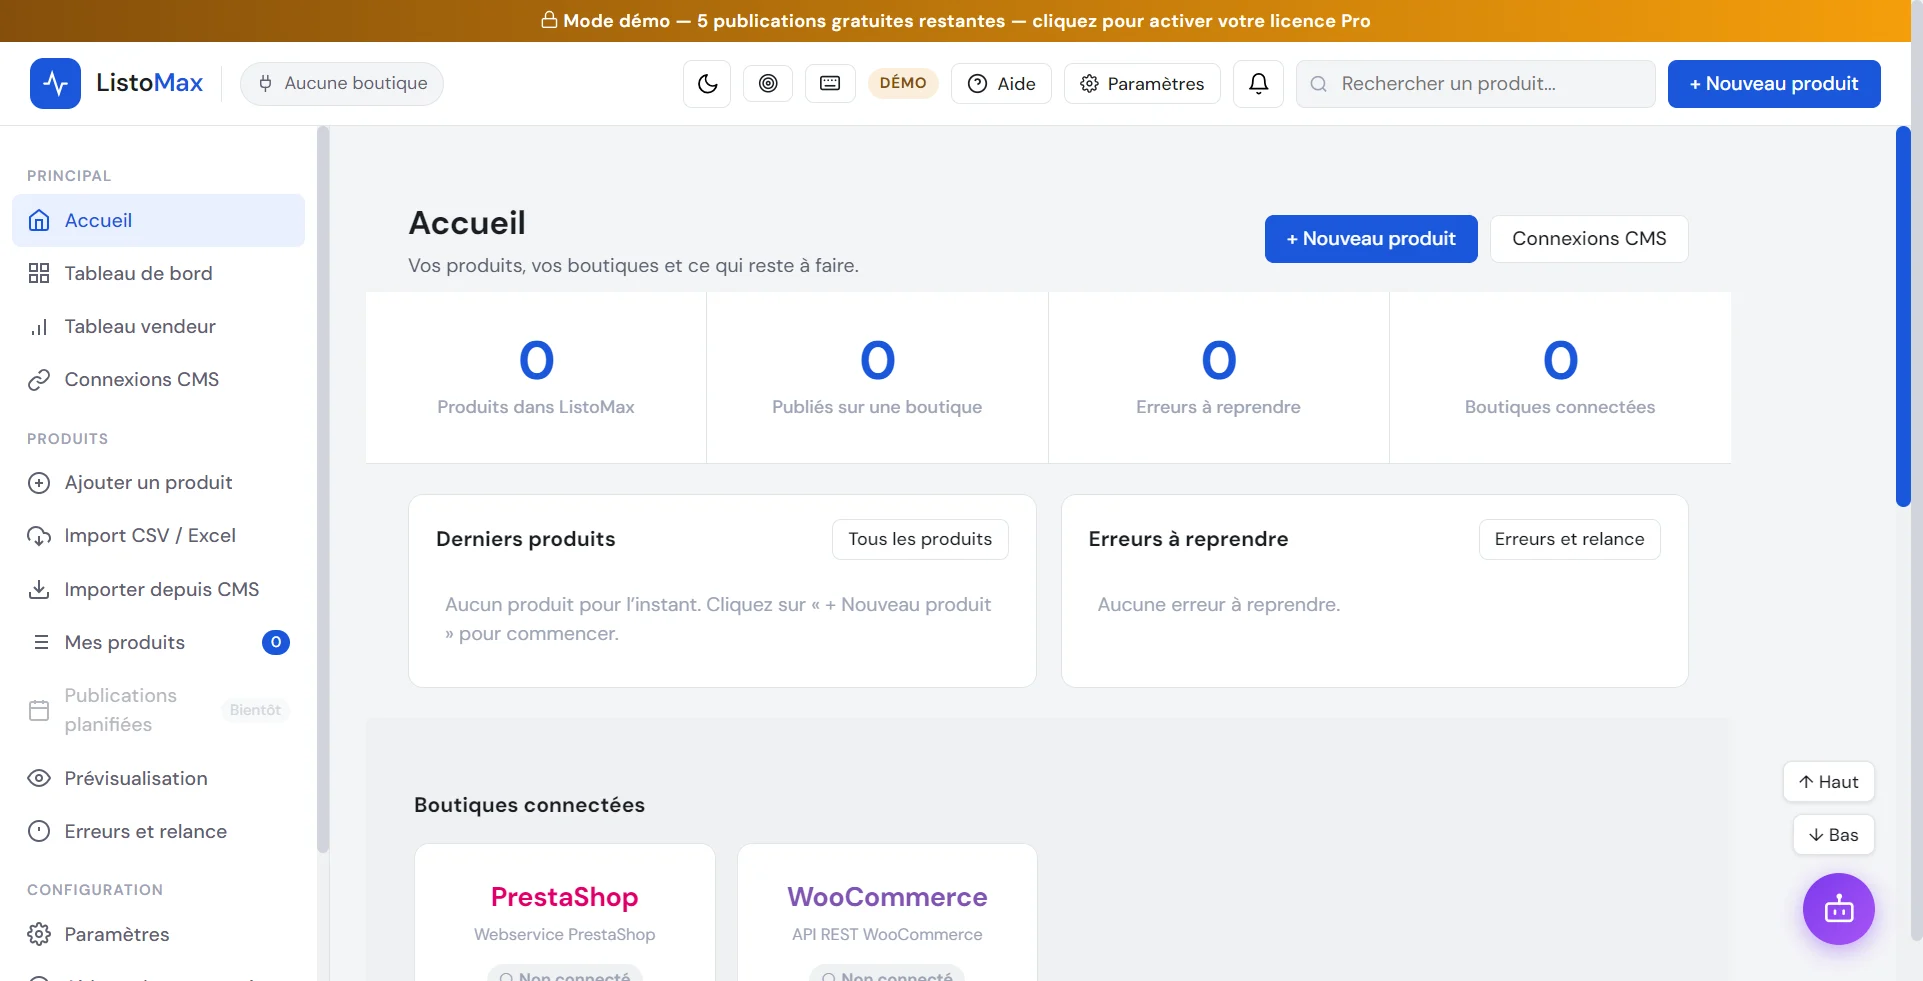The width and height of the screenshot is (1923, 981).
Task: Click Erreurs et relance button in errors panel
Action: pos(1569,540)
